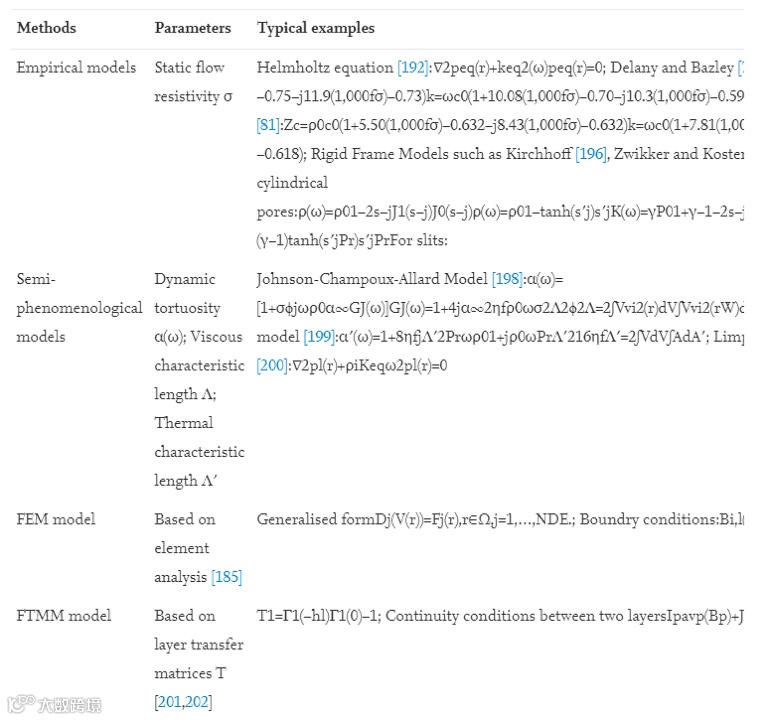Open reference [200] before ∇2pl(r) equation
Viewport: 770px width, 720px height.
(x=272, y=365)
